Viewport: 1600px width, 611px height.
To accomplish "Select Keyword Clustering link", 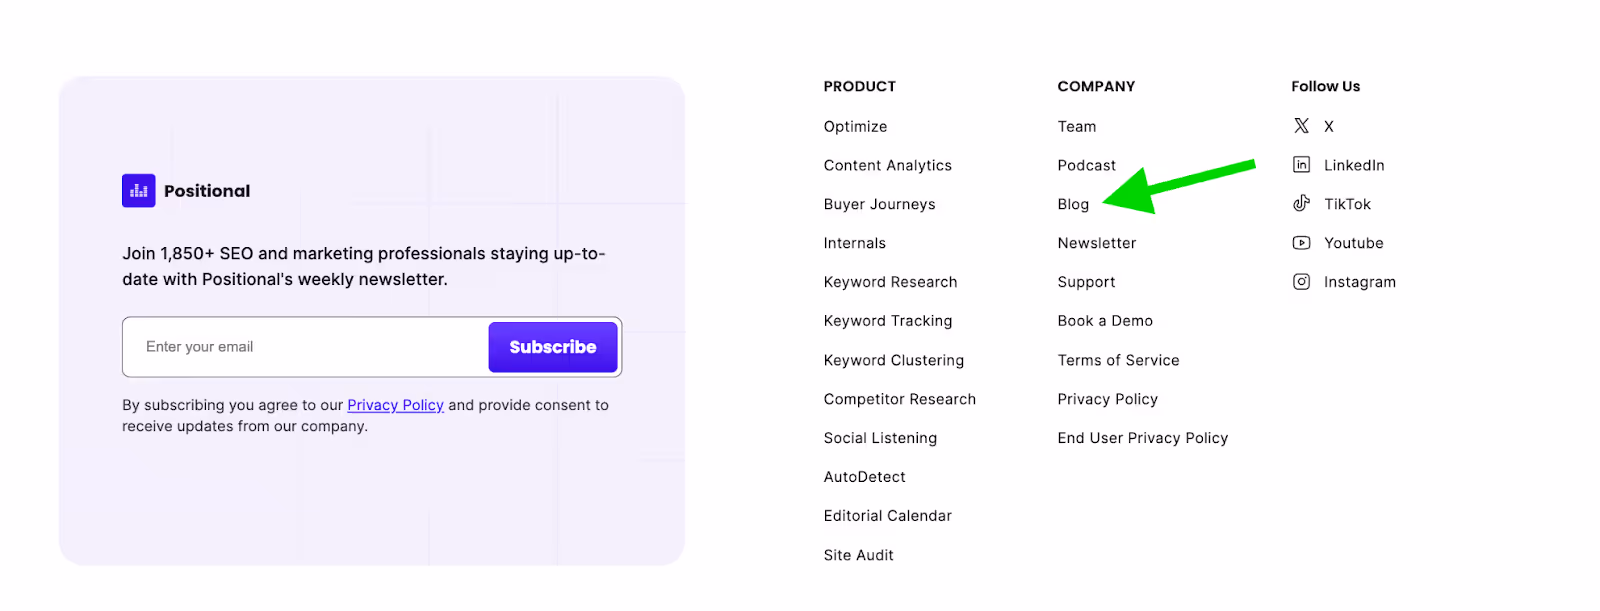I will [894, 360].
